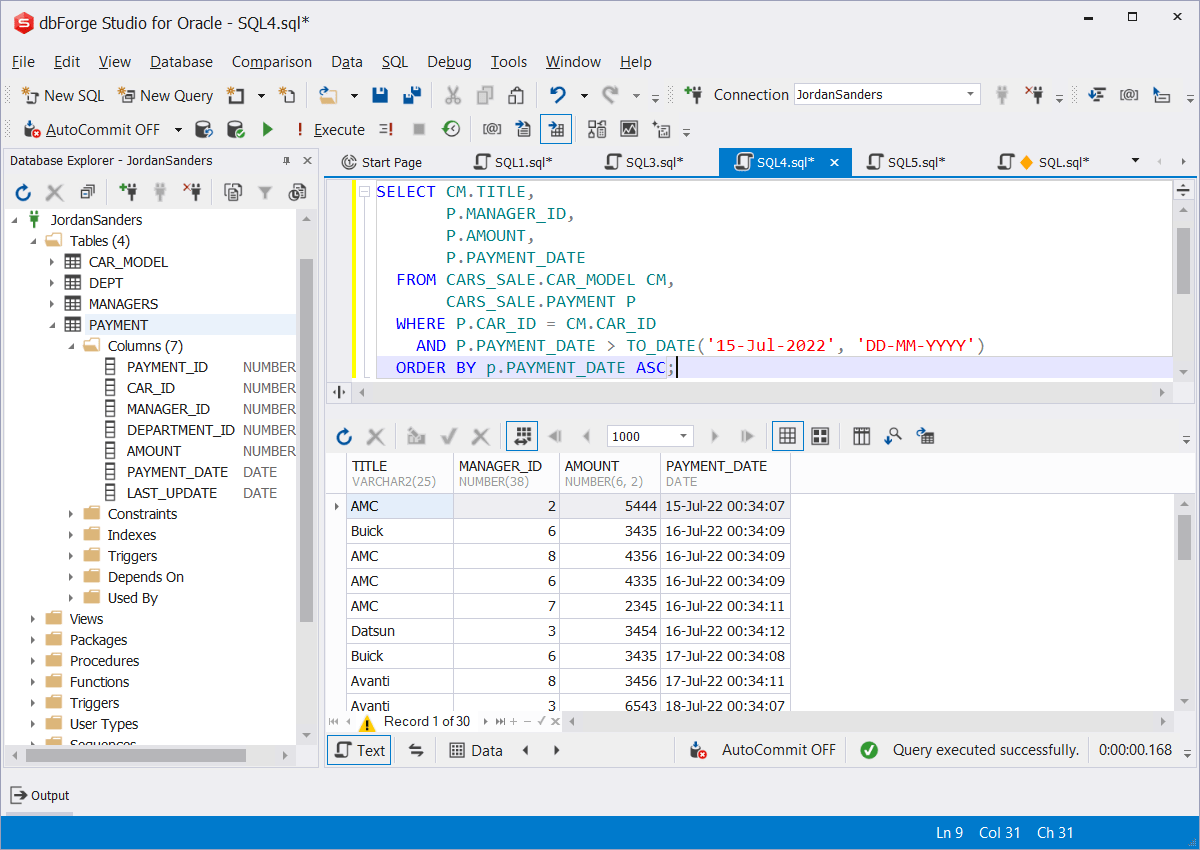The image size is (1200, 850).
Task: Switch results to card view
Action: coord(820,436)
